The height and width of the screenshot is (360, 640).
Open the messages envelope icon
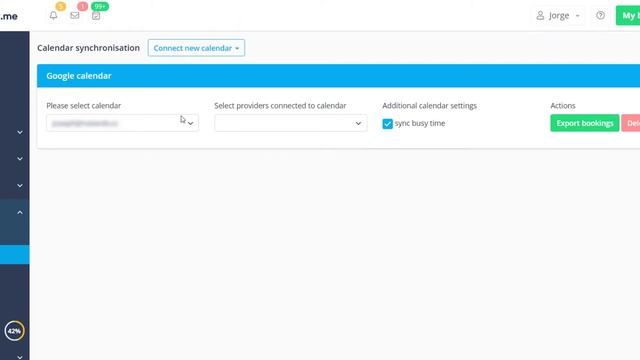(x=75, y=16)
